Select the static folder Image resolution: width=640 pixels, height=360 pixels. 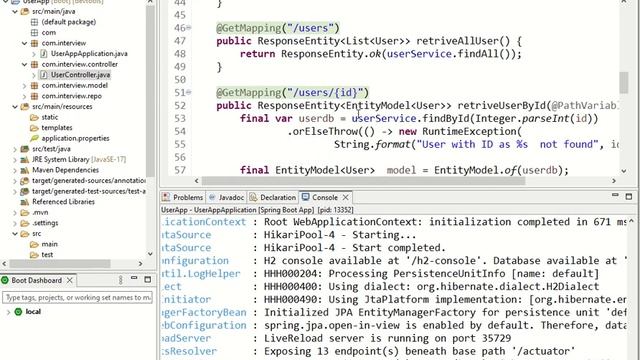pos(49,118)
